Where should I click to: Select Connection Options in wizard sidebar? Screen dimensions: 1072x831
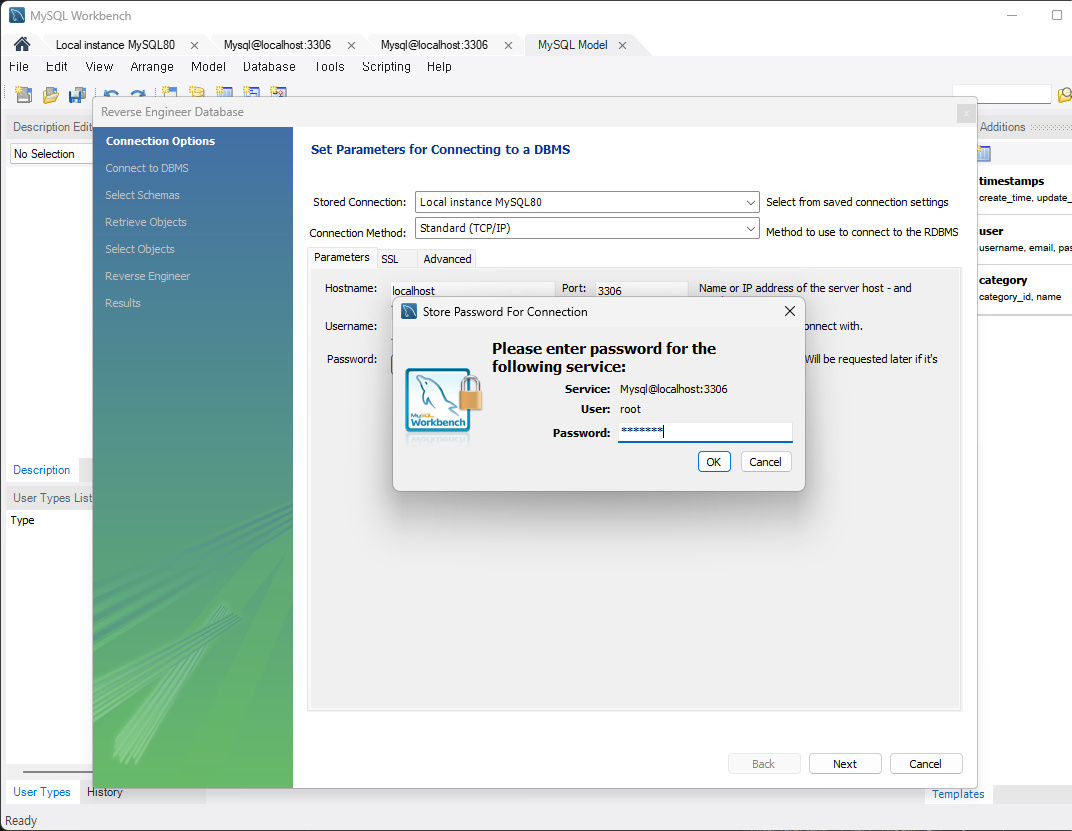point(160,141)
